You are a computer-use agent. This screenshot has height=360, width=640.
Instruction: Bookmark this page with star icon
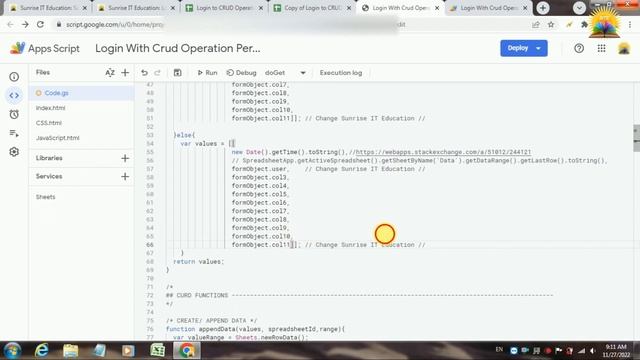(551, 24)
